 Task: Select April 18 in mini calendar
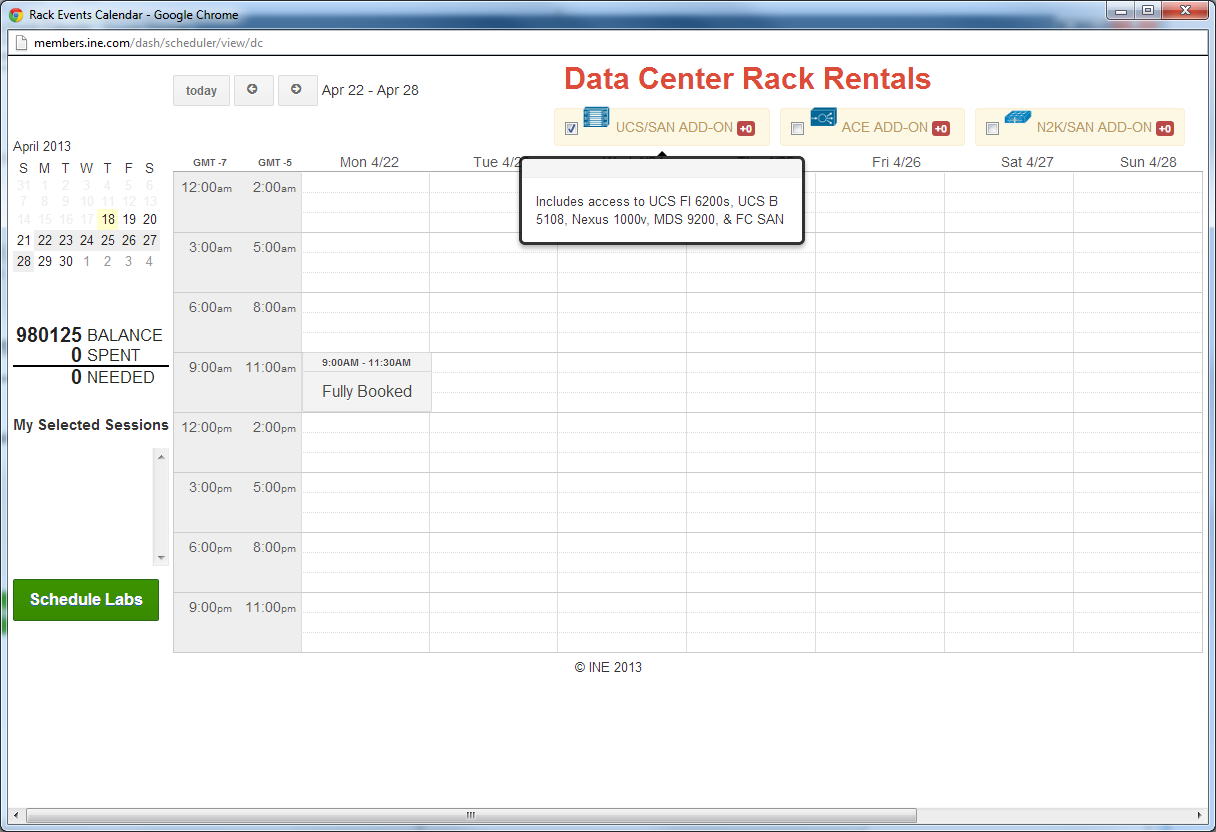coord(108,219)
